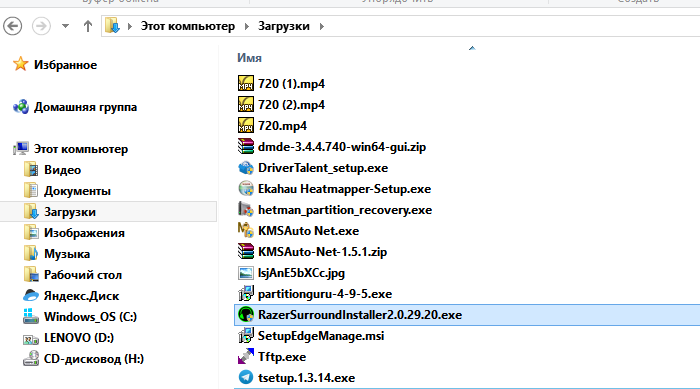The image size is (700, 389).
Task: Click the partitionguru-4-9-5.exe installer icon
Action: 246,293
